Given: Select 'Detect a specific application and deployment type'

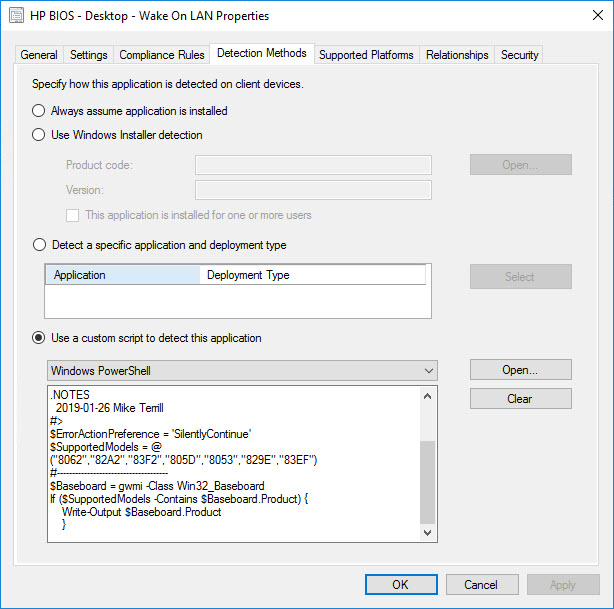Looking at the screenshot, I should [x=39, y=245].
